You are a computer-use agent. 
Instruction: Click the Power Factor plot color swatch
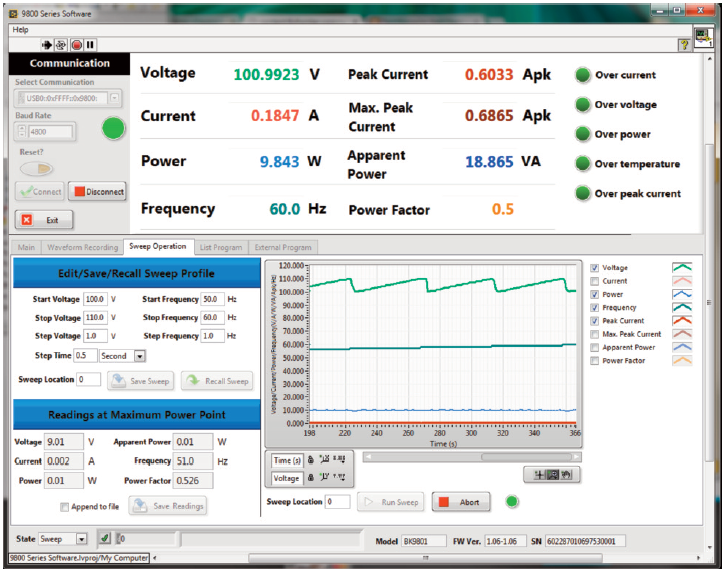click(x=683, y=361)
